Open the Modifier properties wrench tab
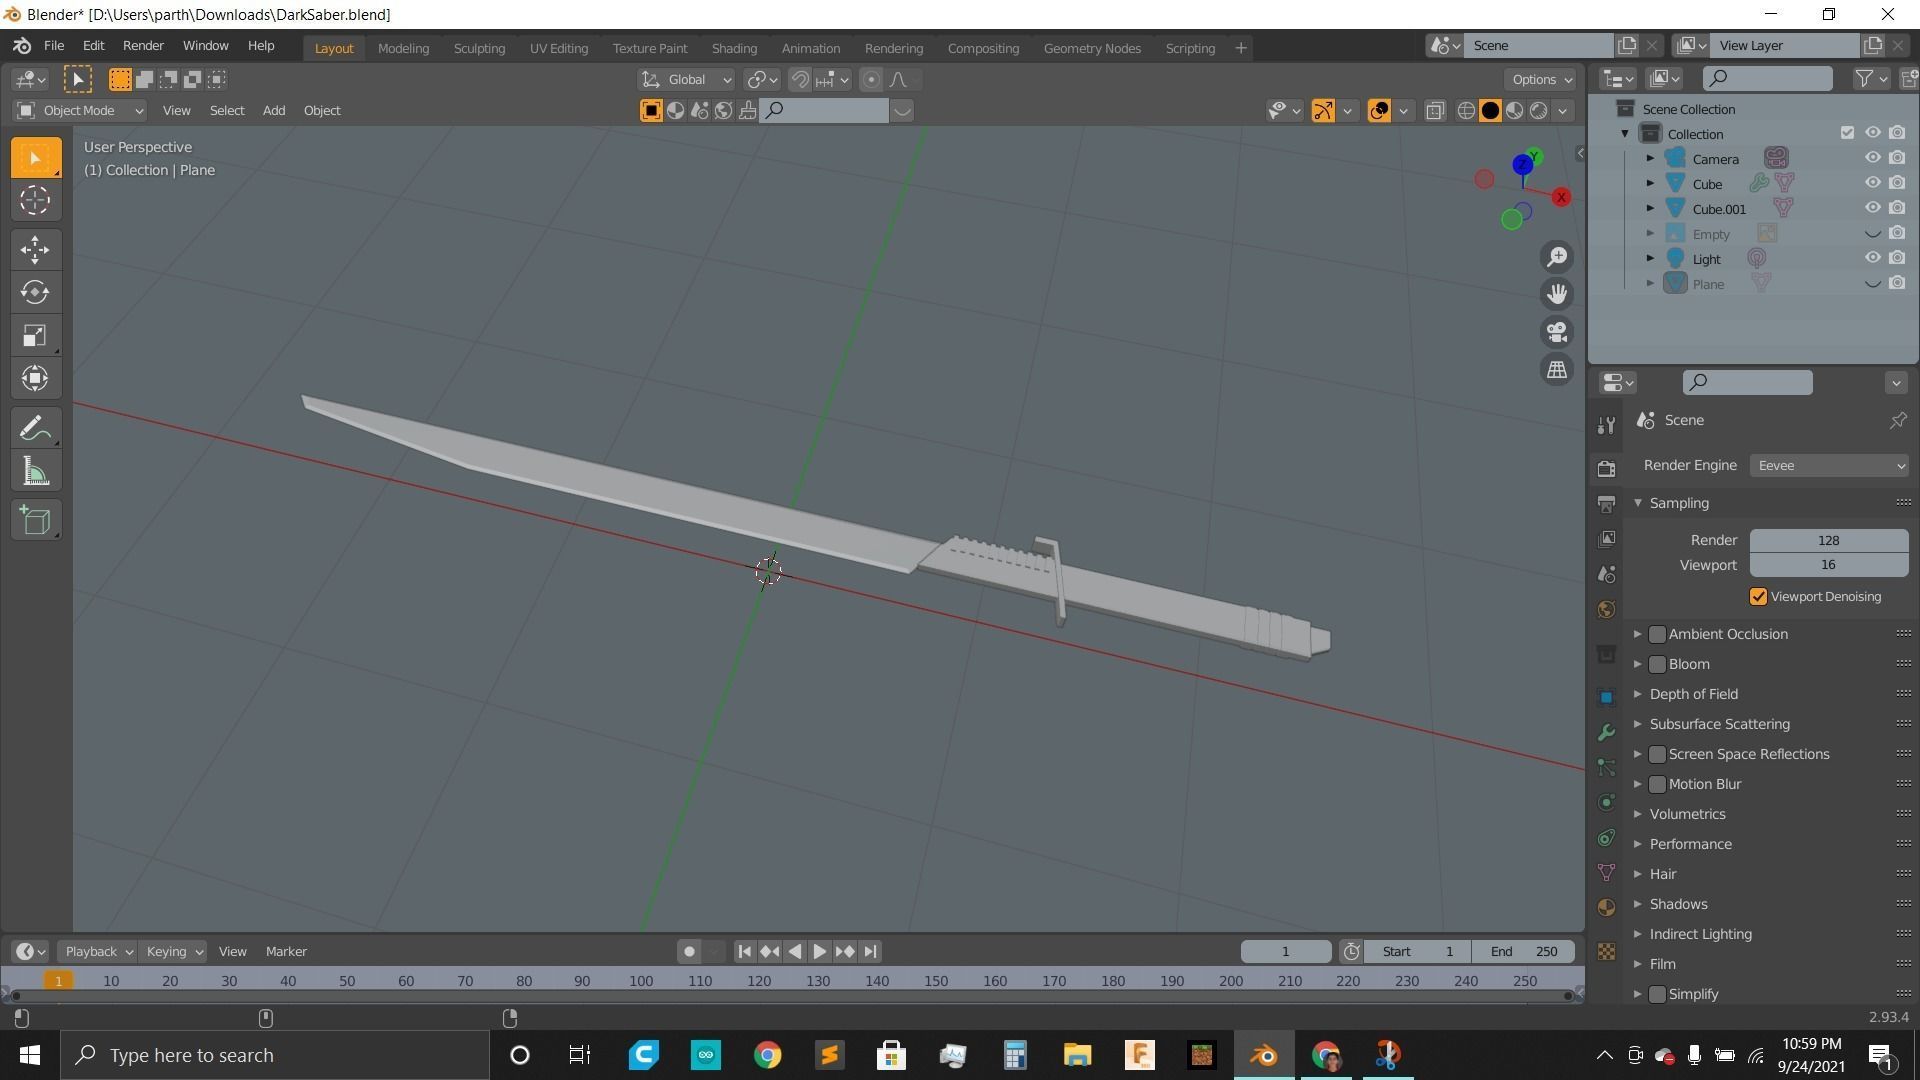Screen dimensions: 1920x1080 pyautogui.click(x=1606, y=732)
